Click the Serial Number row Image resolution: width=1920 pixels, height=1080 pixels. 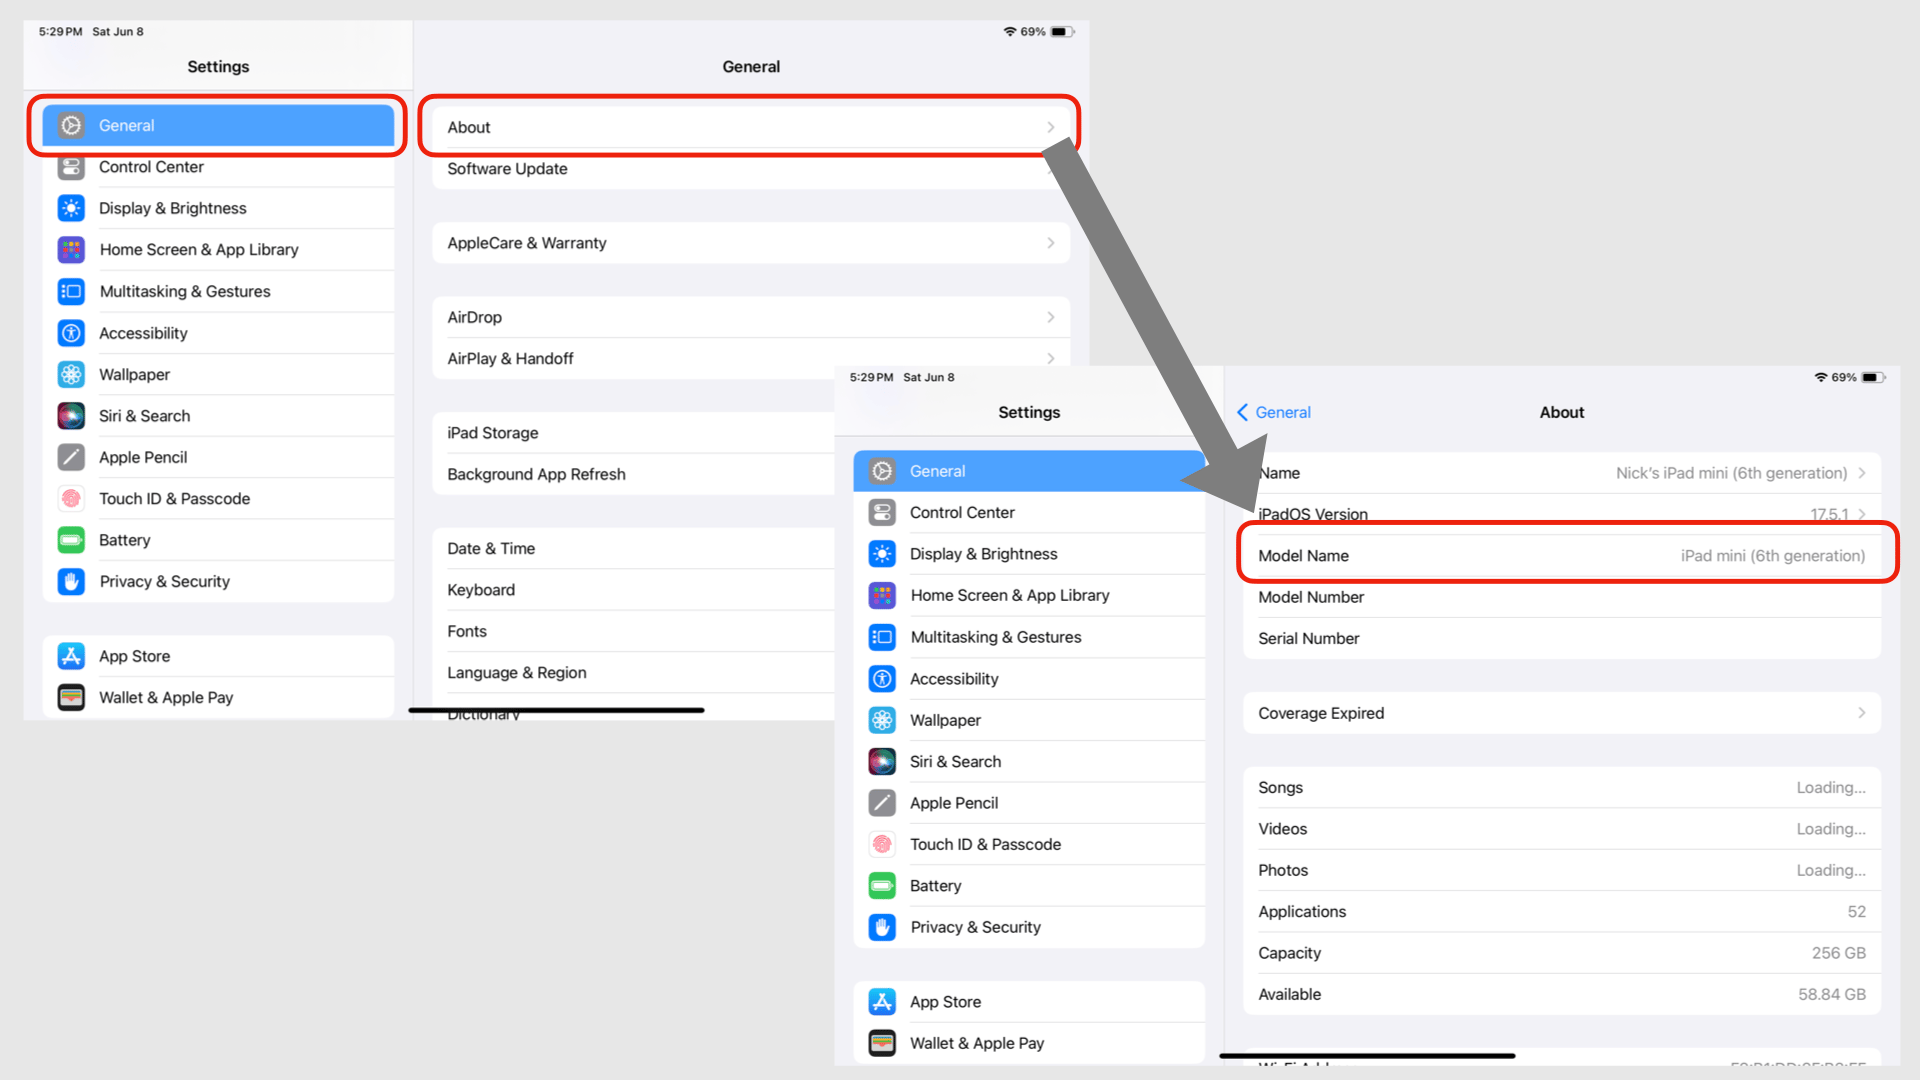tap(1562, 639)
